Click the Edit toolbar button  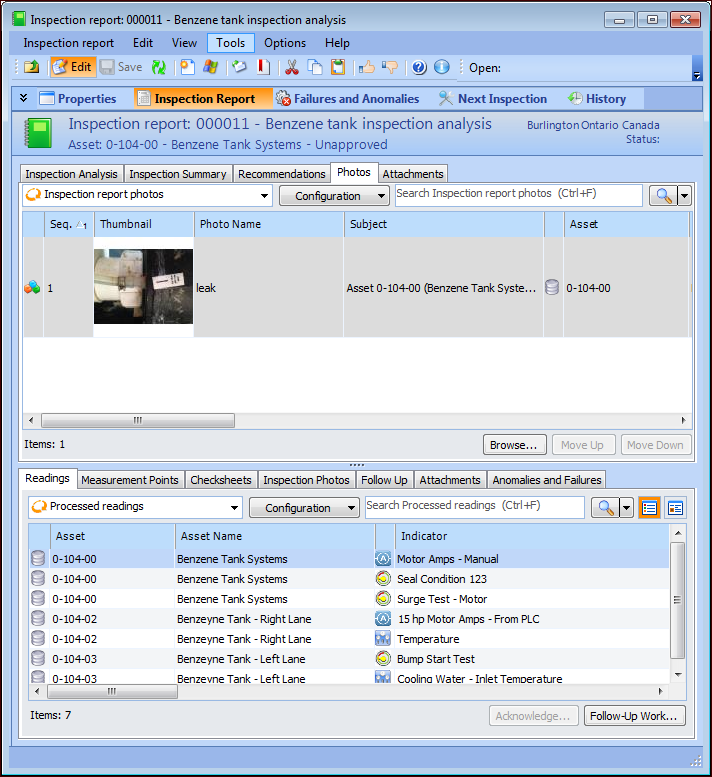tap(72, 67)
